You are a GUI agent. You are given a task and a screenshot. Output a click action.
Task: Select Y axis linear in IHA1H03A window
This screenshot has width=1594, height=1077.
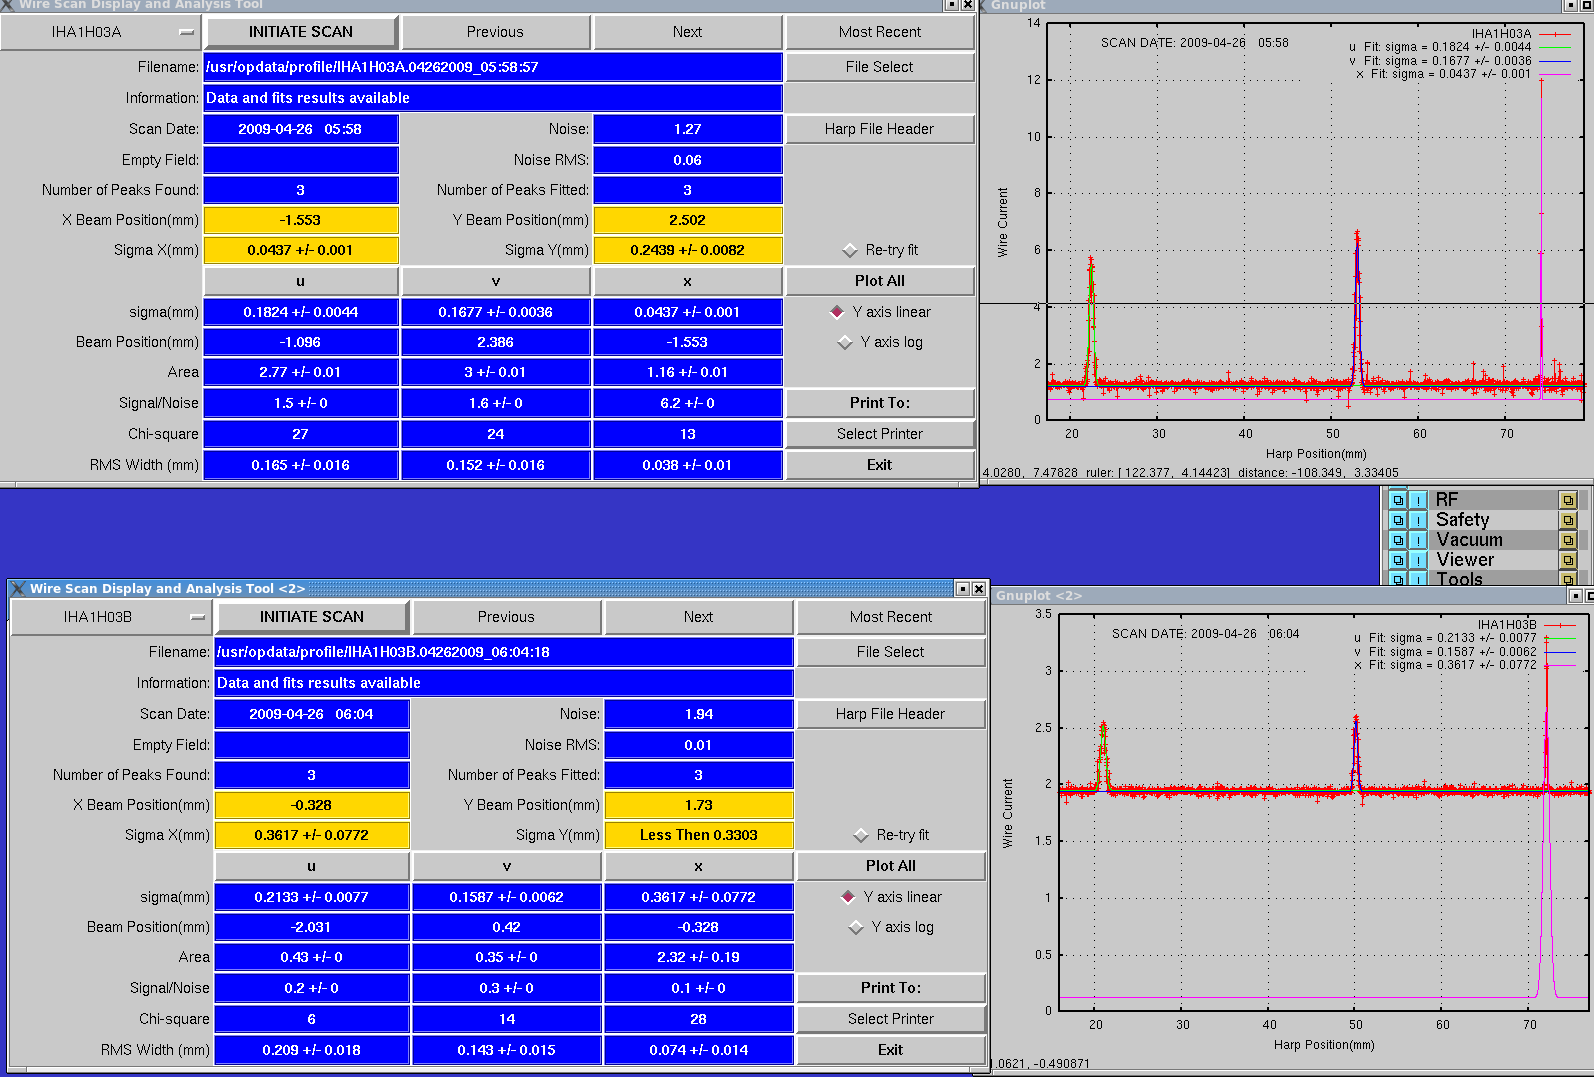pyautogui.click(x=838, y=312)
